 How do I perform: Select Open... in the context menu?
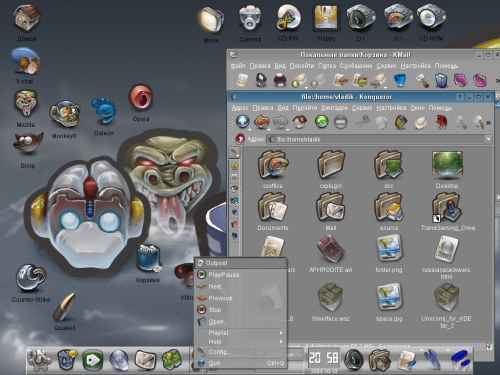click(240, 321)
